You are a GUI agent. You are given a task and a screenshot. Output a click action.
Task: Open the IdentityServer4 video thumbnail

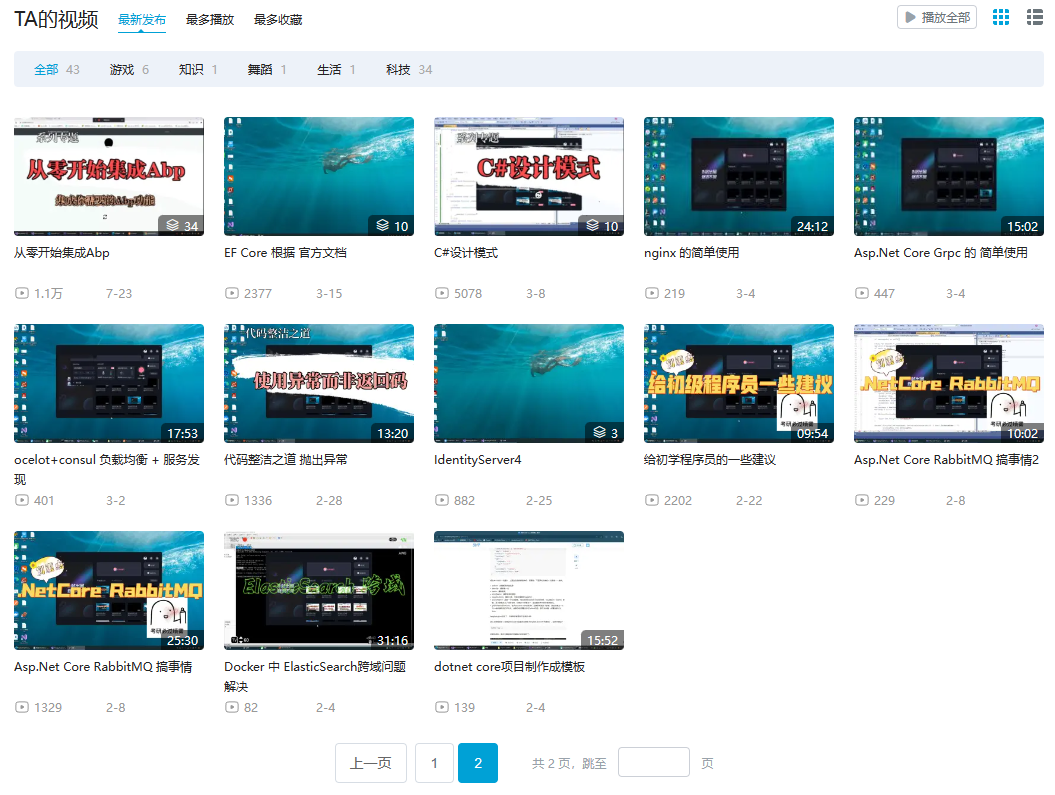(x=529, y=383)
